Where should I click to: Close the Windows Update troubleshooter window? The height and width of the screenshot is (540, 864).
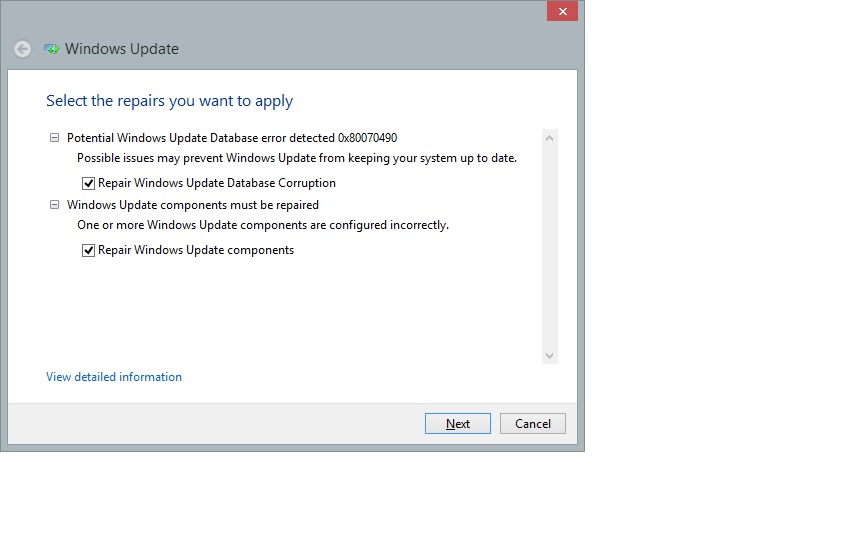pyautogui.click(x=562, y=11)
